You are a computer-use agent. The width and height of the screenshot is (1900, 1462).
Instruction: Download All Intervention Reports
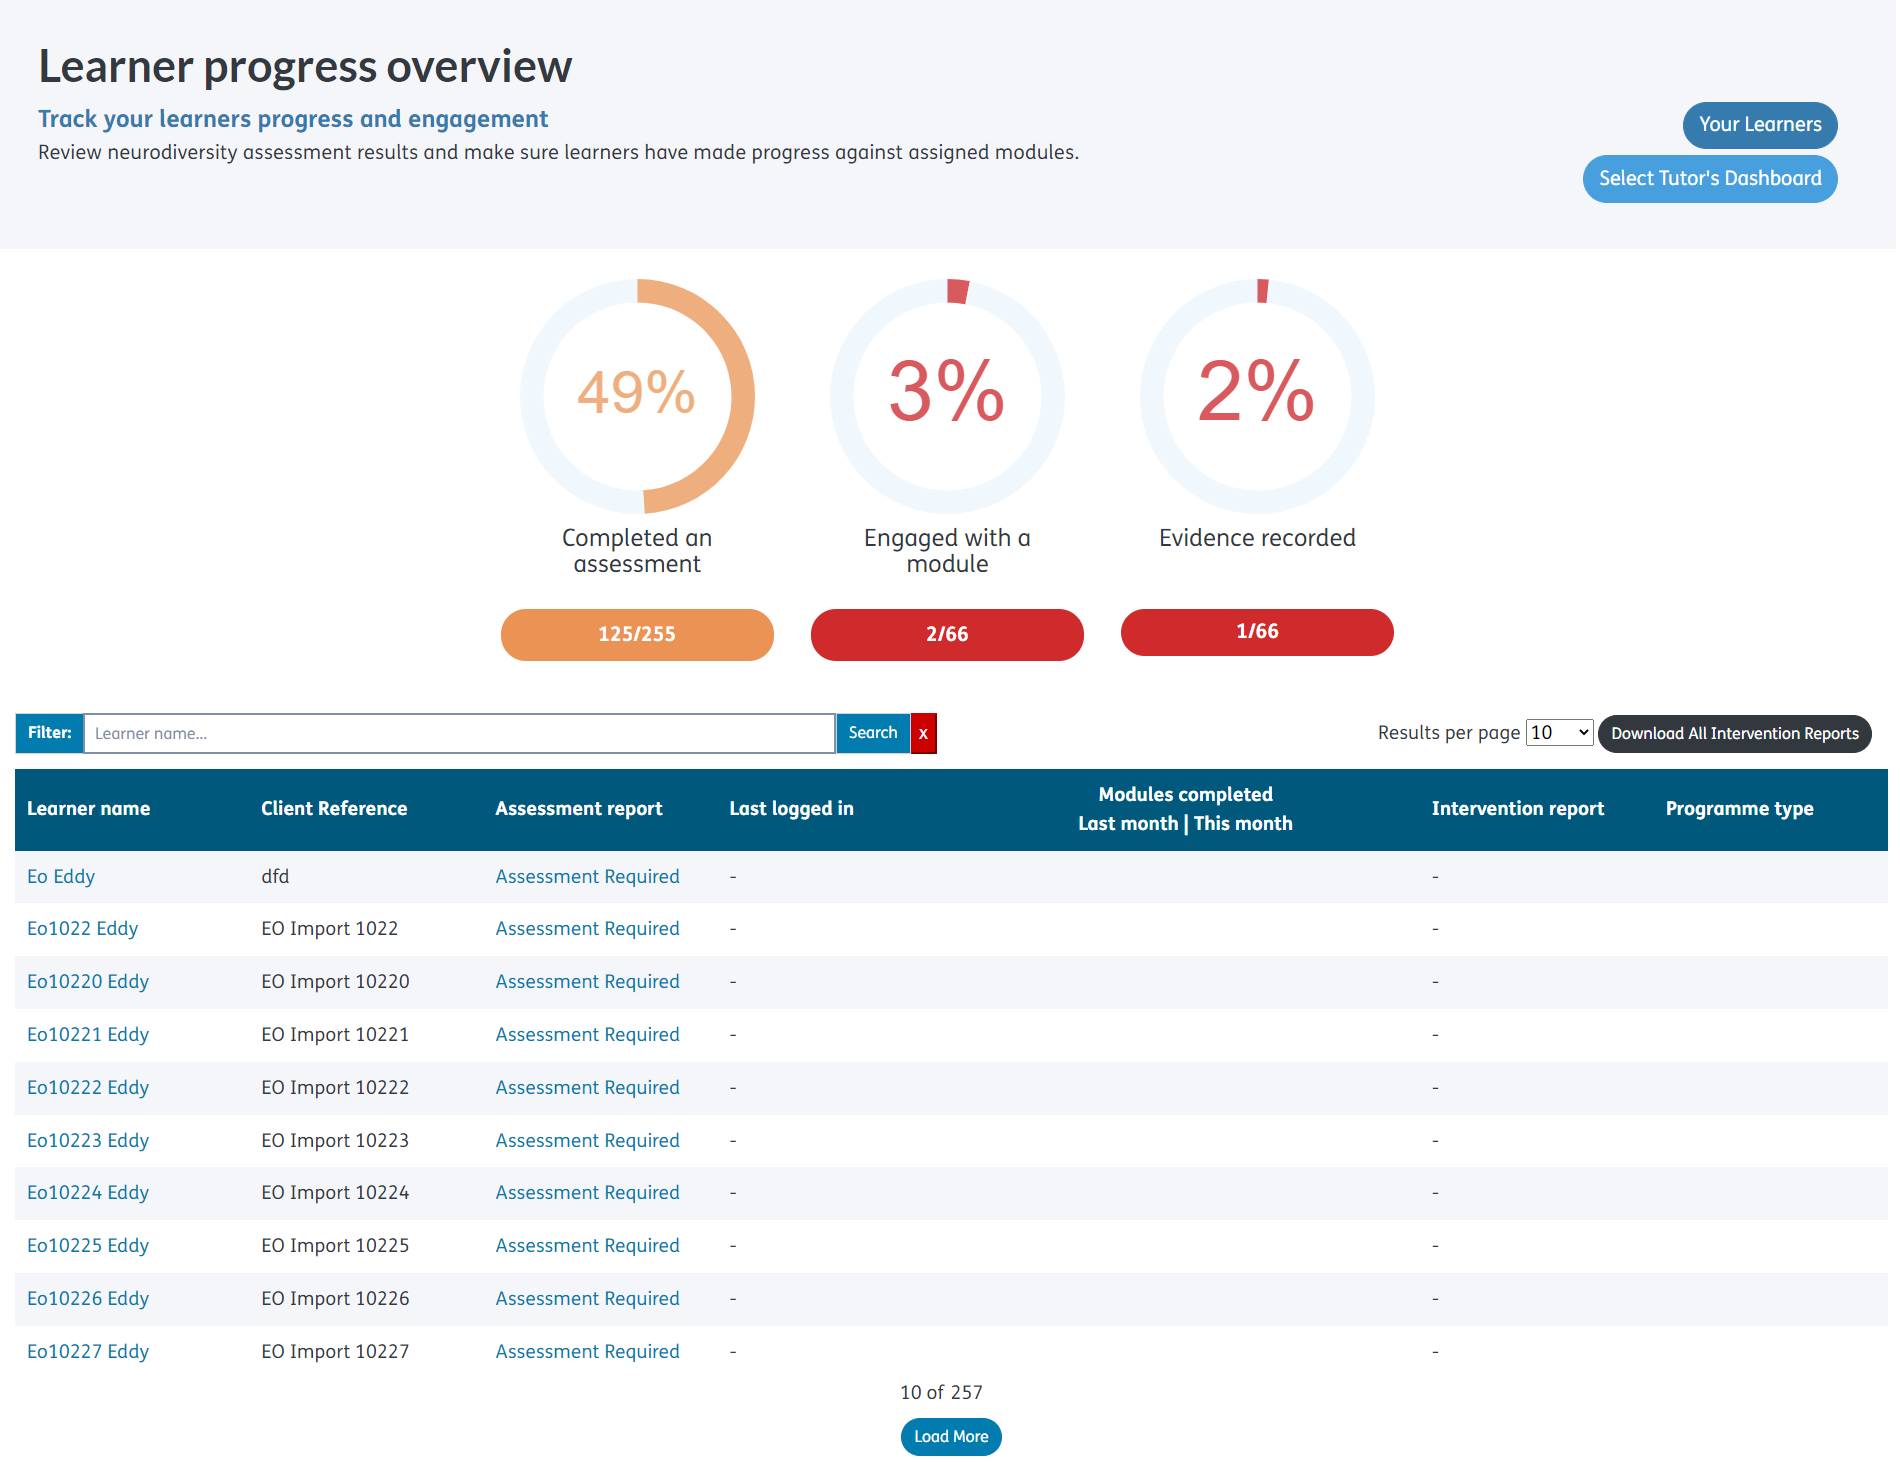1734,733
